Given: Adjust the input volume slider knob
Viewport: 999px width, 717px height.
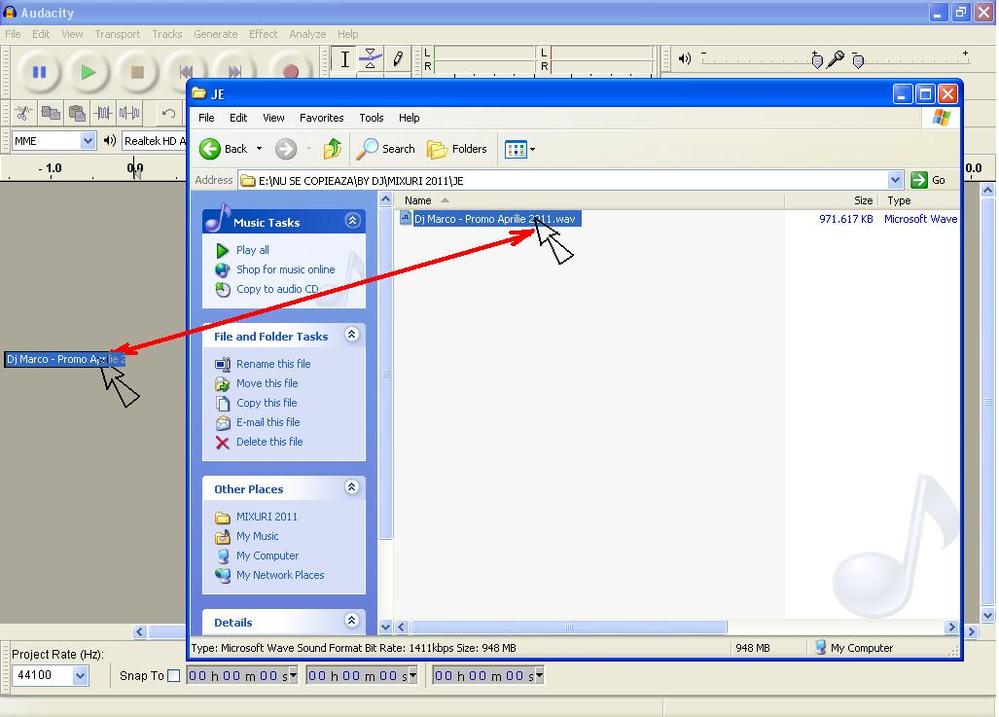Looking at the screenshot, I should [858, 61].
